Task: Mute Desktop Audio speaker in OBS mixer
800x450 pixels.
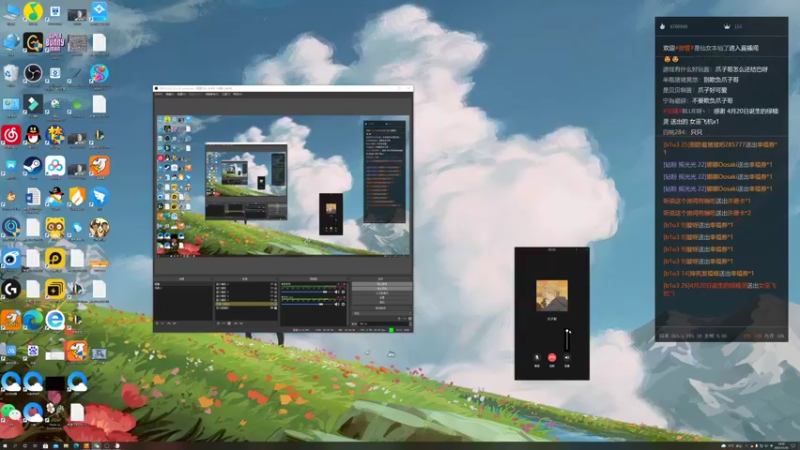Action: click(x=337, y=292)
